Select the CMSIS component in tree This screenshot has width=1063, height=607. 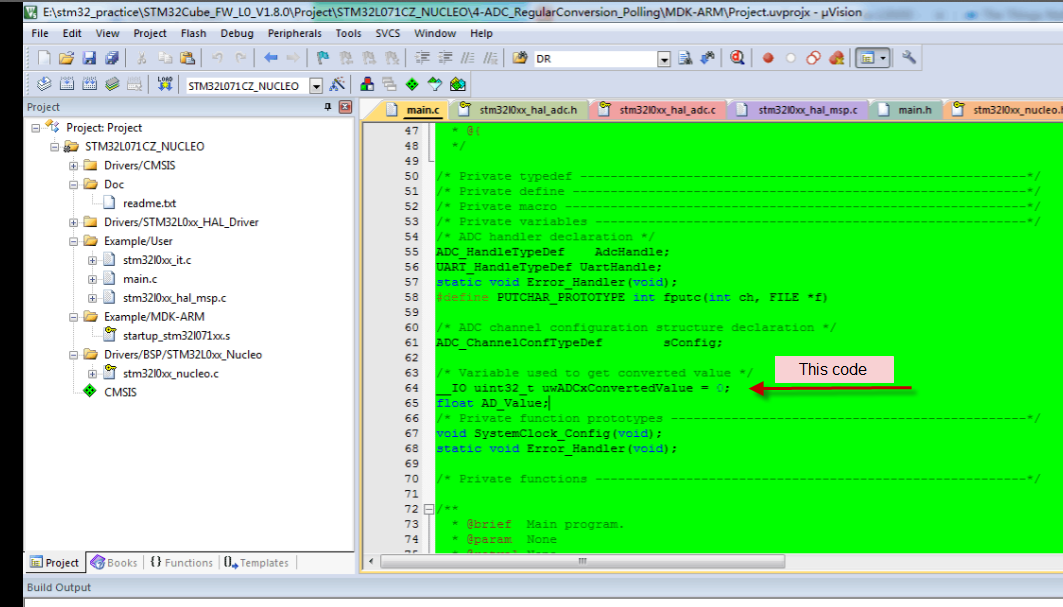(120, 393)
